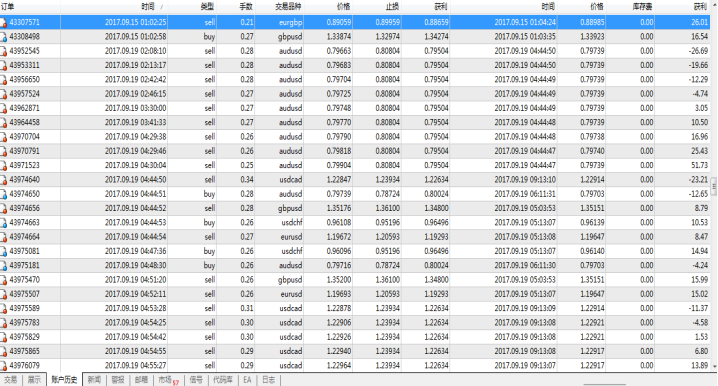This screenshot has width=718, height=386.
Task: Click the order icon beside 43974656
Action: [x=3, y=208]
